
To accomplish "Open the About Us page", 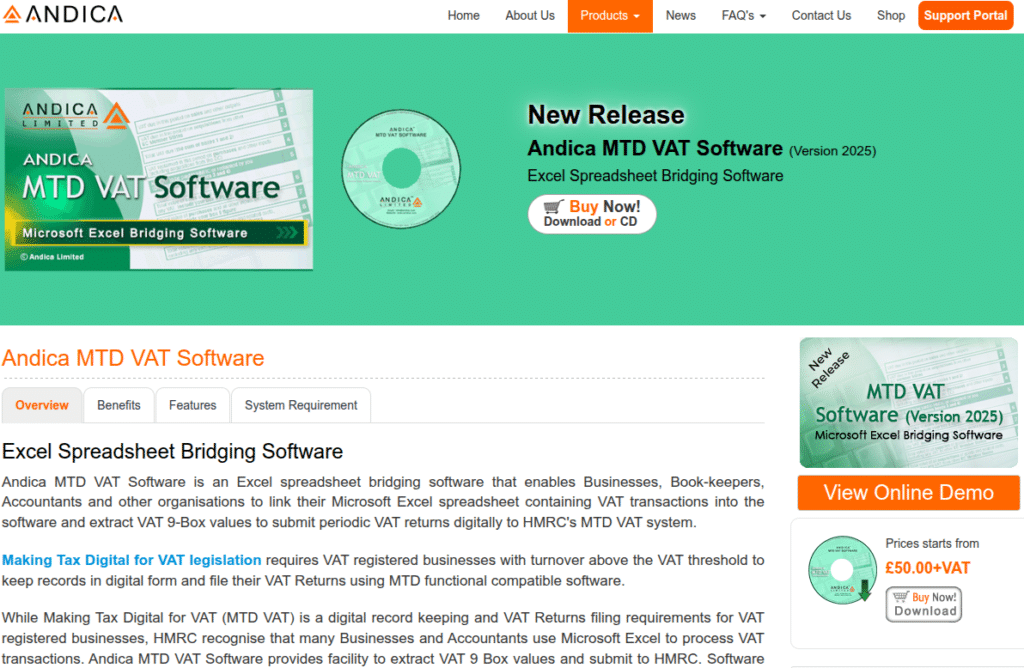I will click(x=530, y=16).
